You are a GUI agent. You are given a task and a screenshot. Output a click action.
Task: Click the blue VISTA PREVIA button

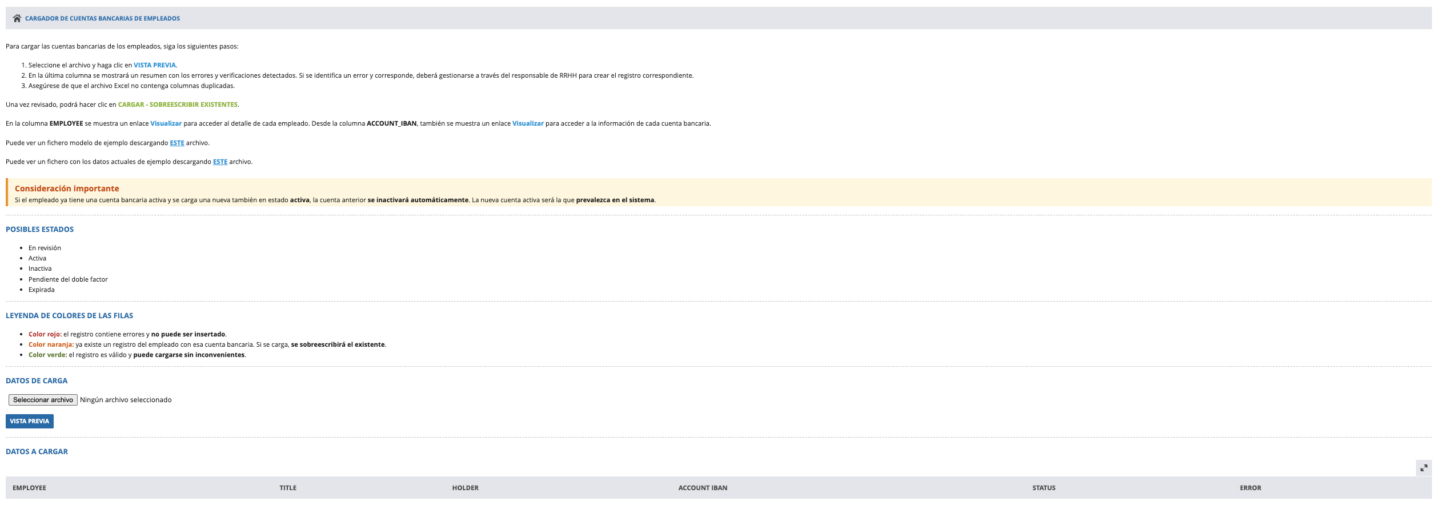(x=29, y=422)
